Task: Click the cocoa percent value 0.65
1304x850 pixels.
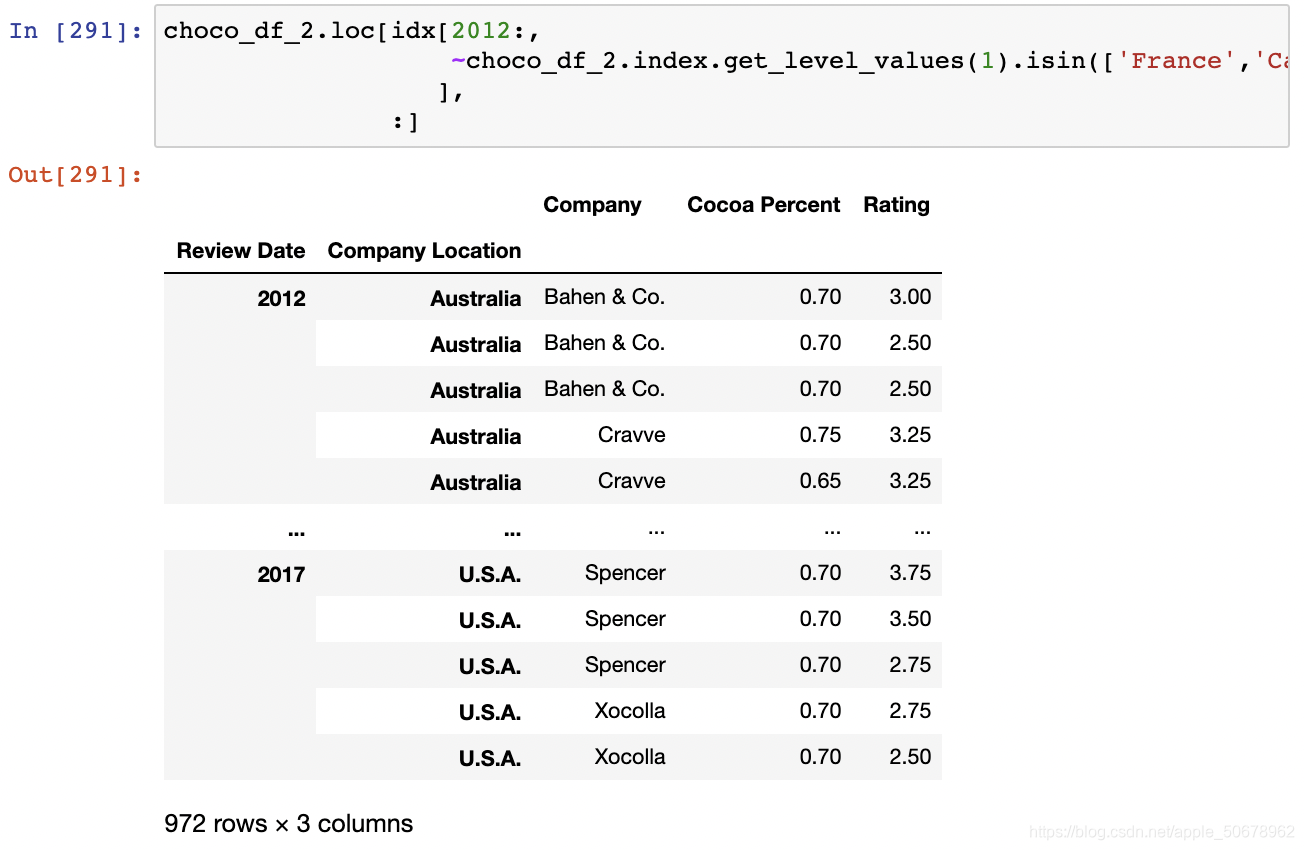Action: coord(820,481)
